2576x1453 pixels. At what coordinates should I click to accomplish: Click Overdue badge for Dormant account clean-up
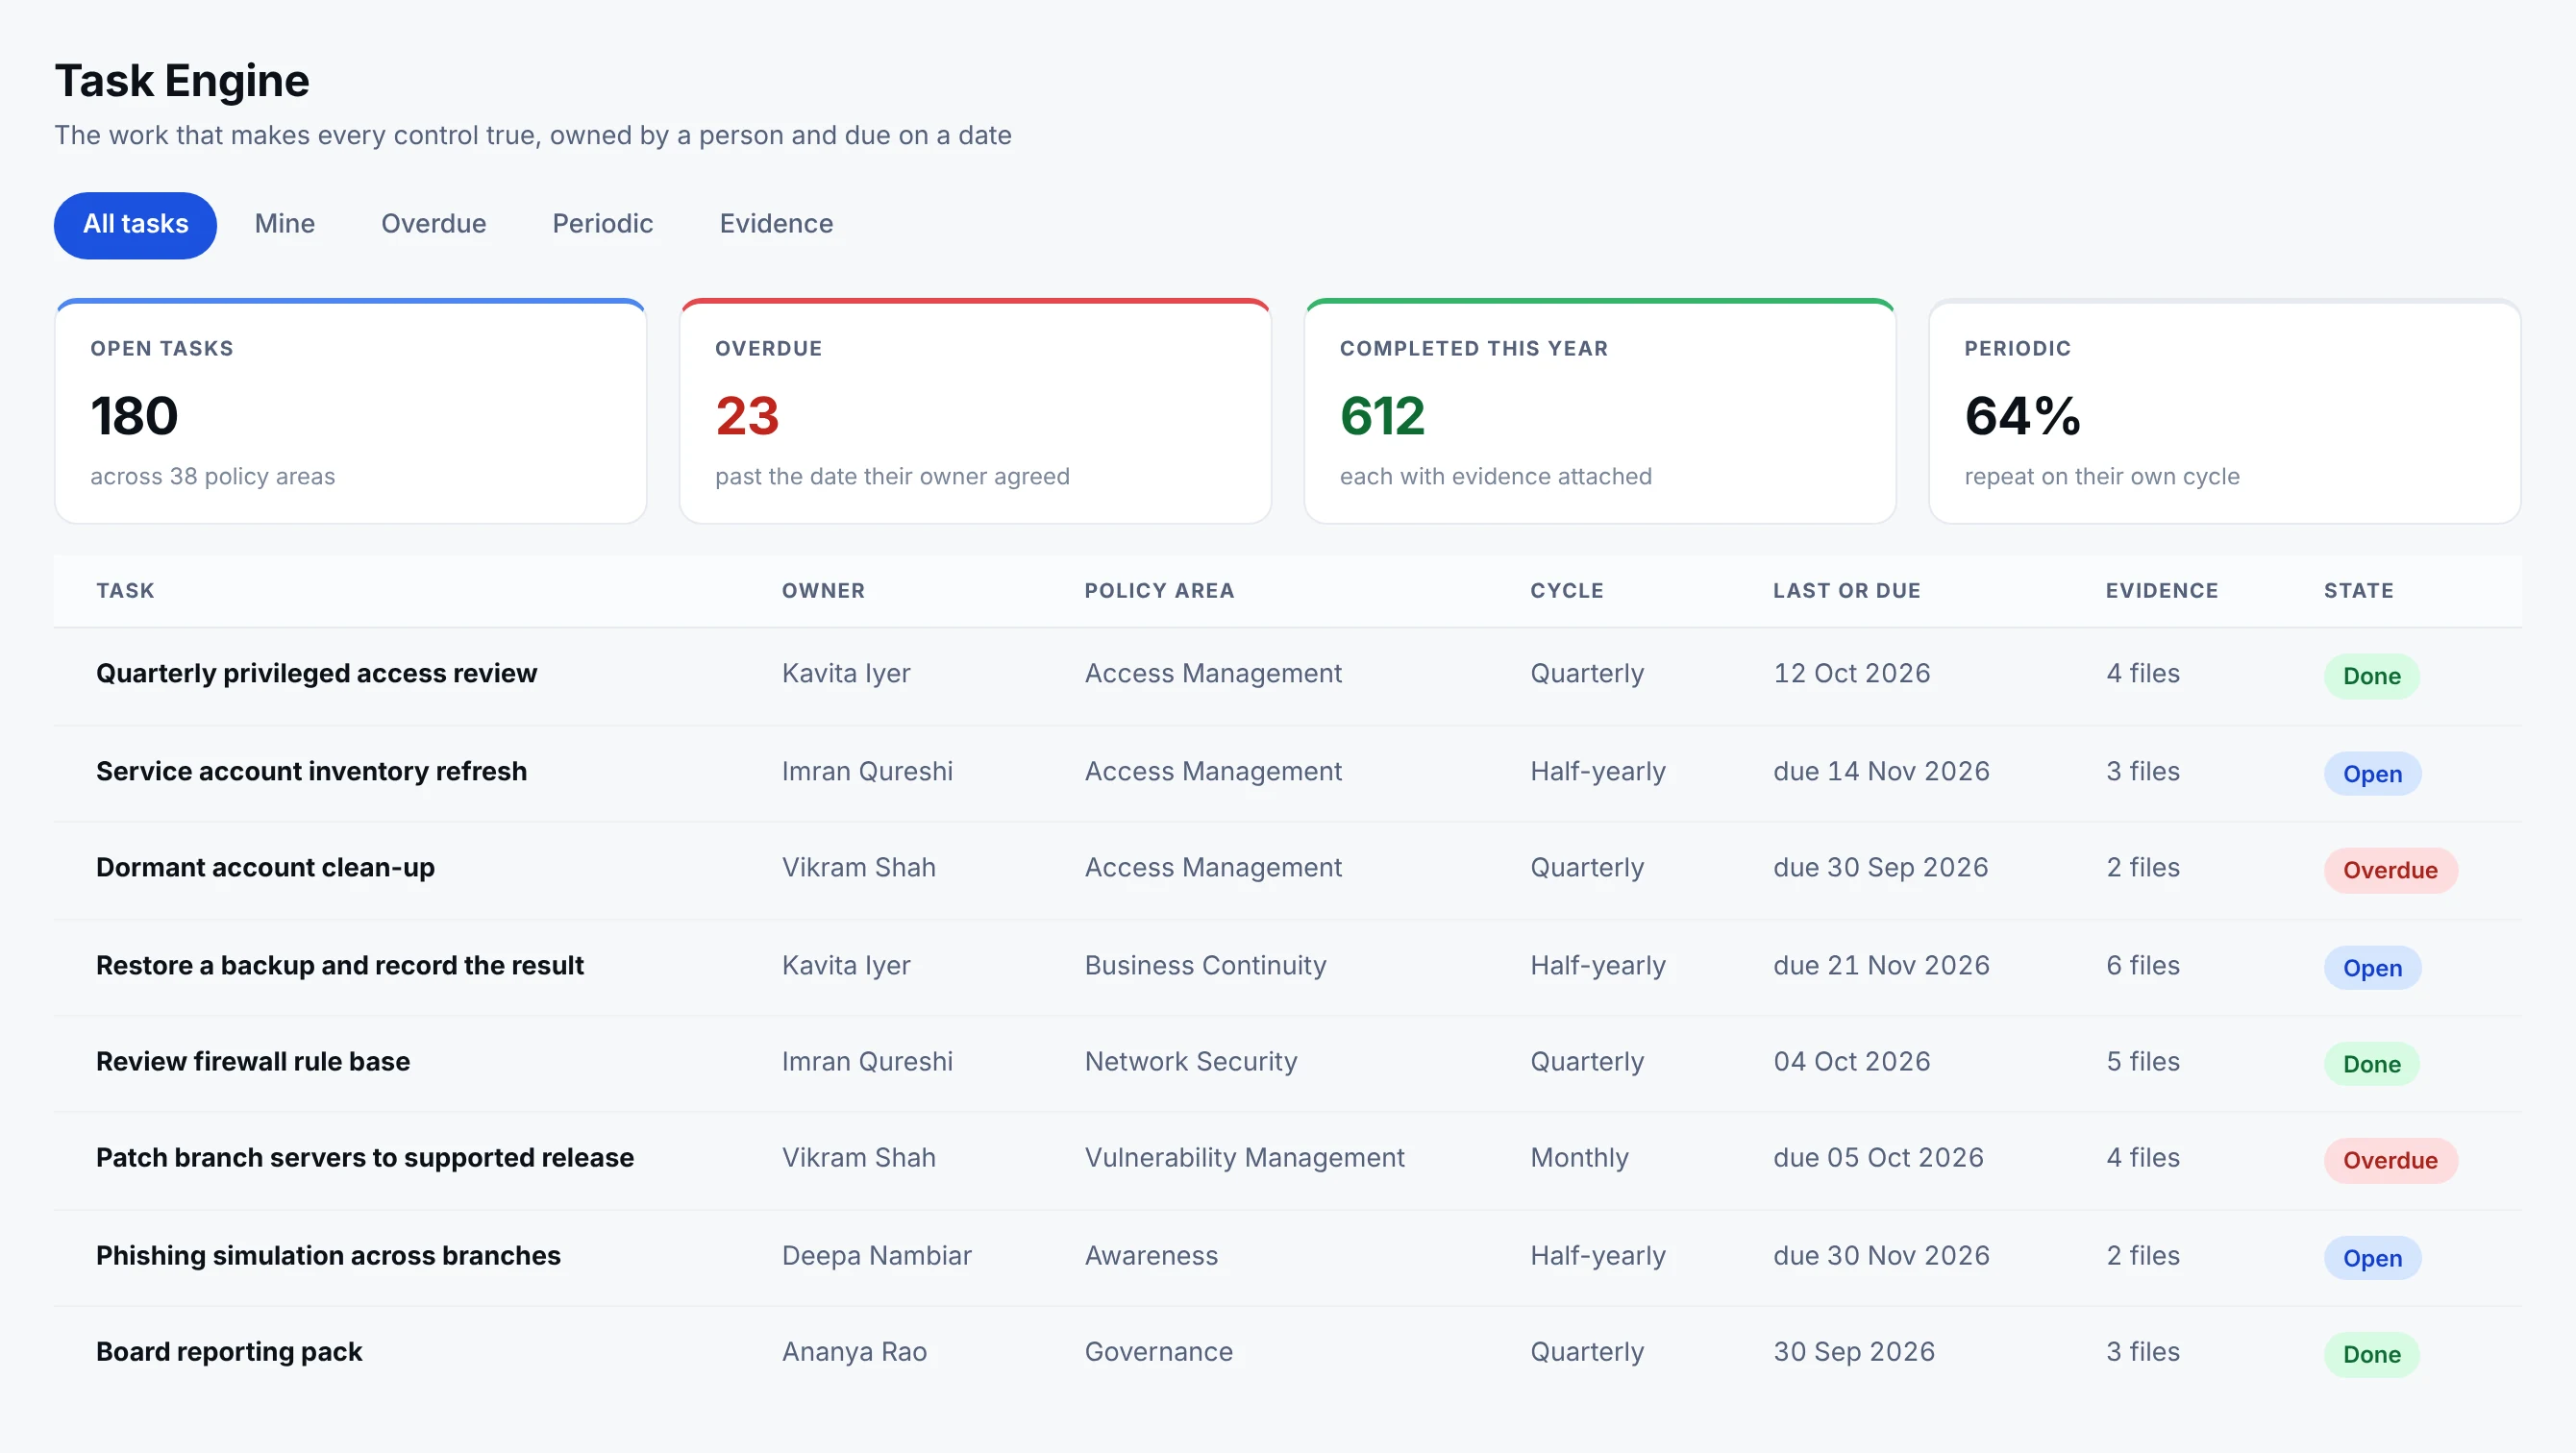pos(2390,870)
